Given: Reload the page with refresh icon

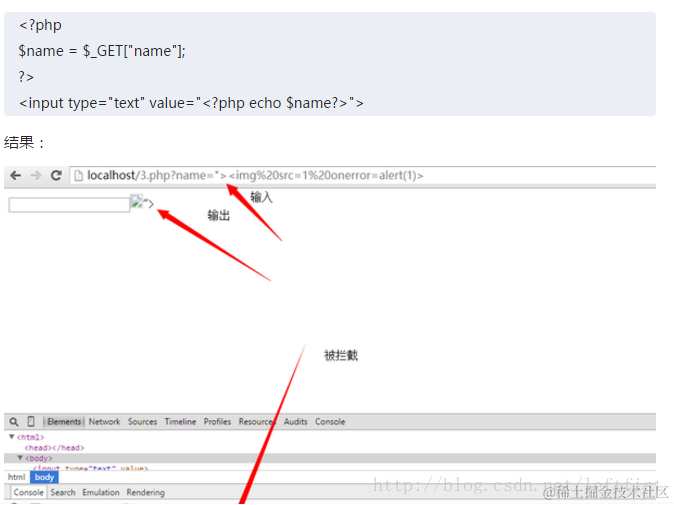Looking at the screenshot, I should [x=56, y=175].
